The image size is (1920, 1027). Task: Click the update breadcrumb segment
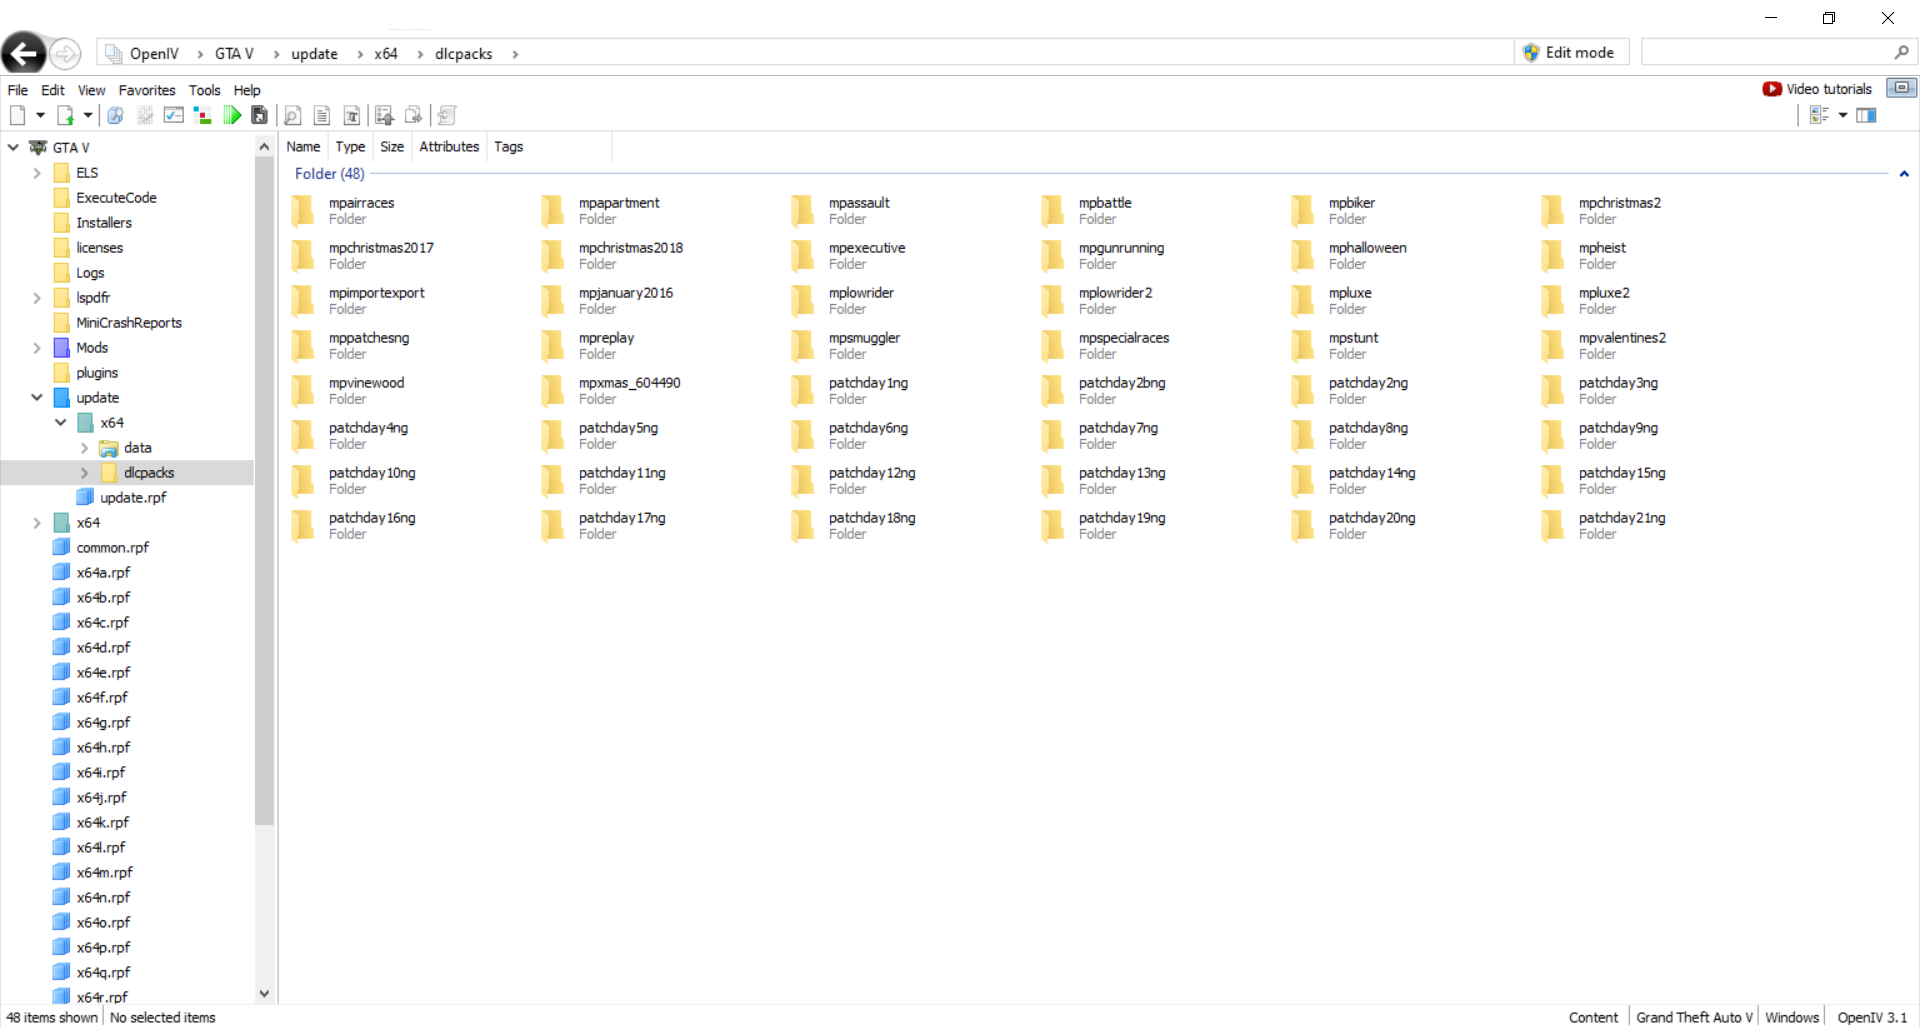pos(314,54)
